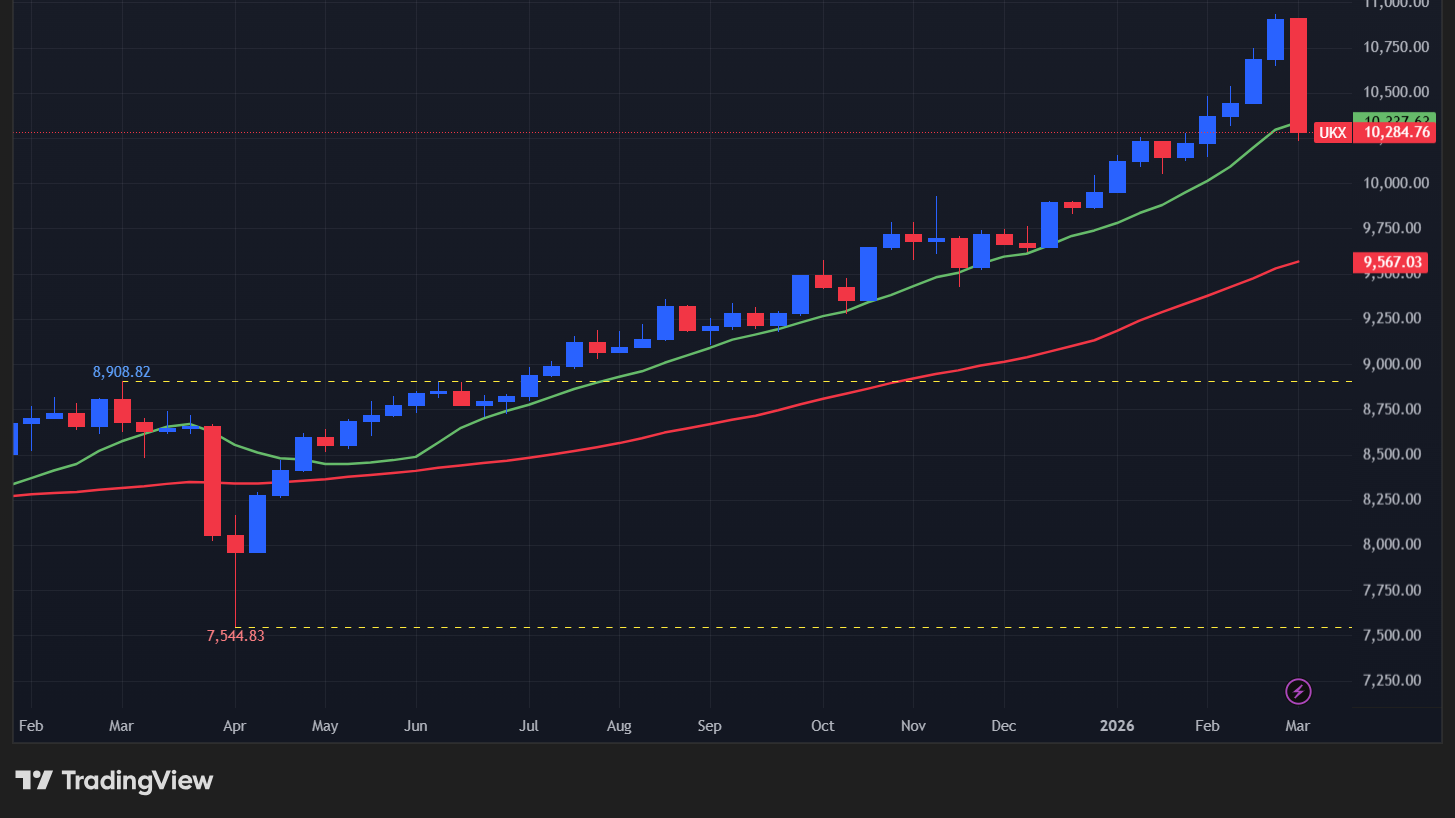Click the 9,000.00 level on price axis
Viewport: 1455px width, 818px height.
click(x=1394, y=364)
